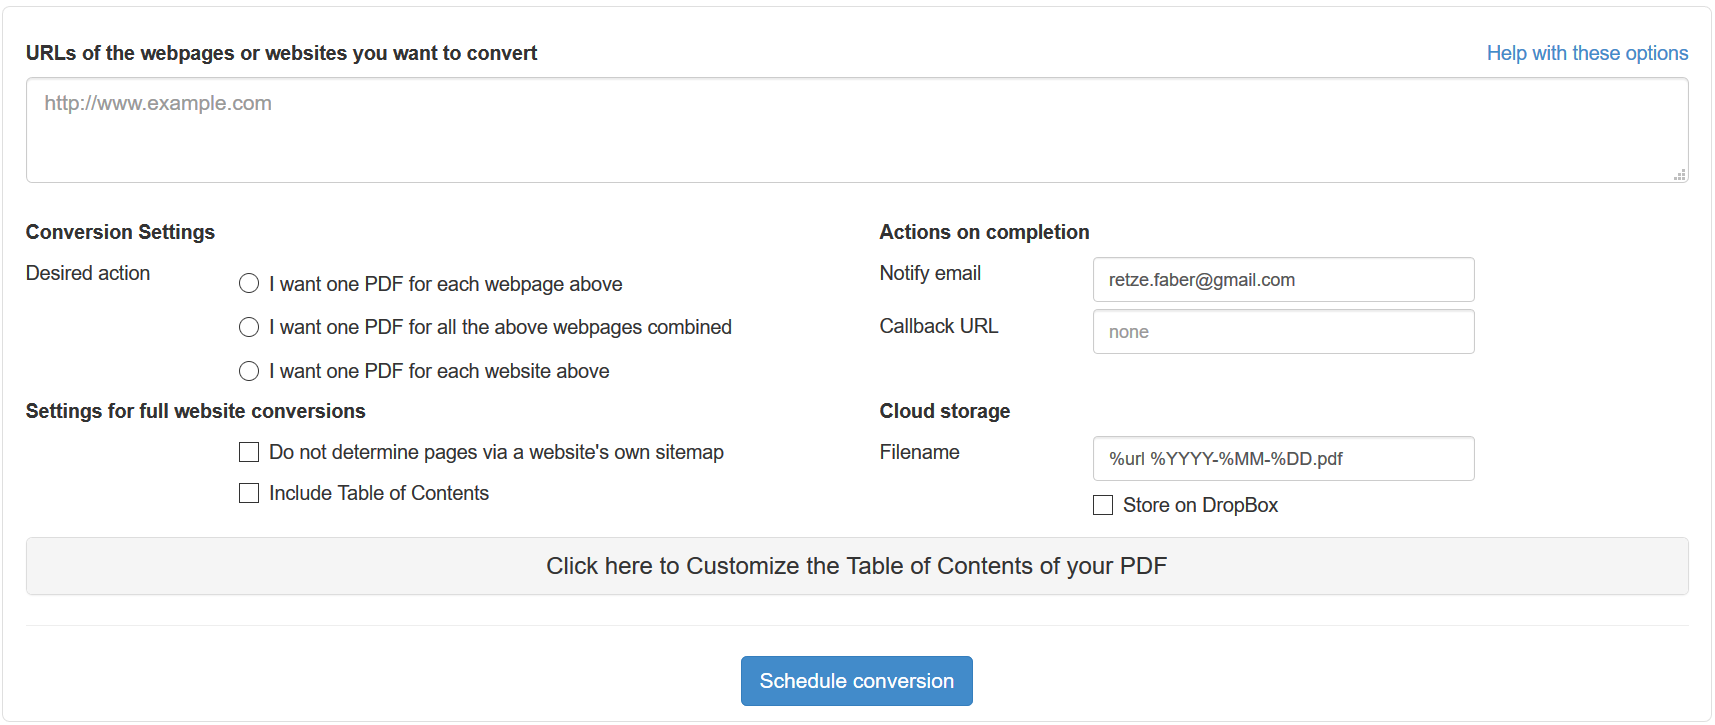1715x725 pixels.
Task: Click the textarea resize grip handle
Action: pyautogui.click(x=1680, y=174)
